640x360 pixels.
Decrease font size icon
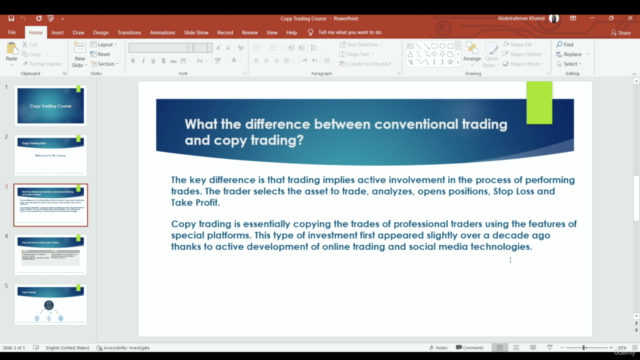229,48
